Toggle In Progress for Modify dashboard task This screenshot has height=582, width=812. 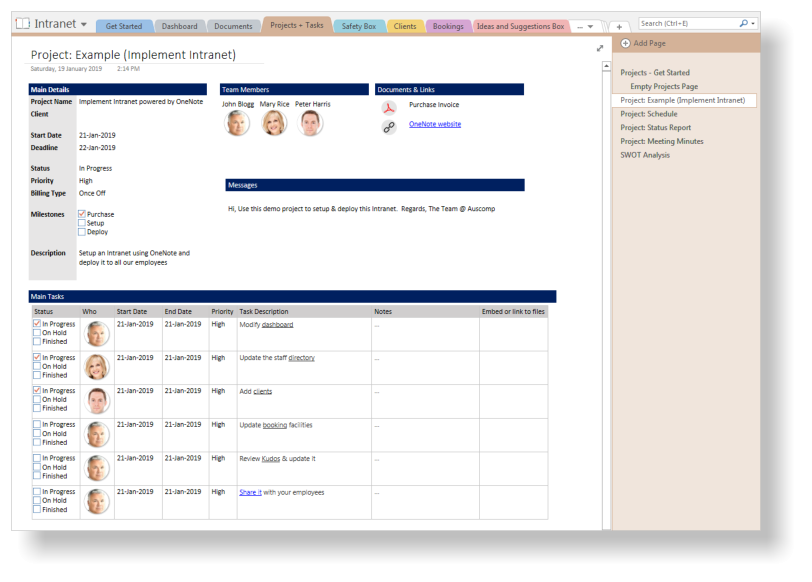point(37,324)
